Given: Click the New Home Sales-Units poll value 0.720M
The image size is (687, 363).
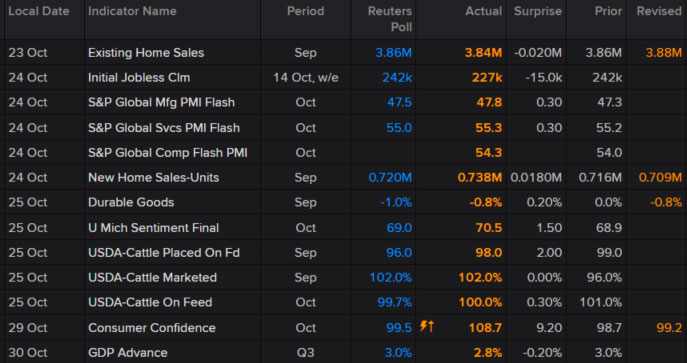Looking at the screenshot, I should point(390,177).
